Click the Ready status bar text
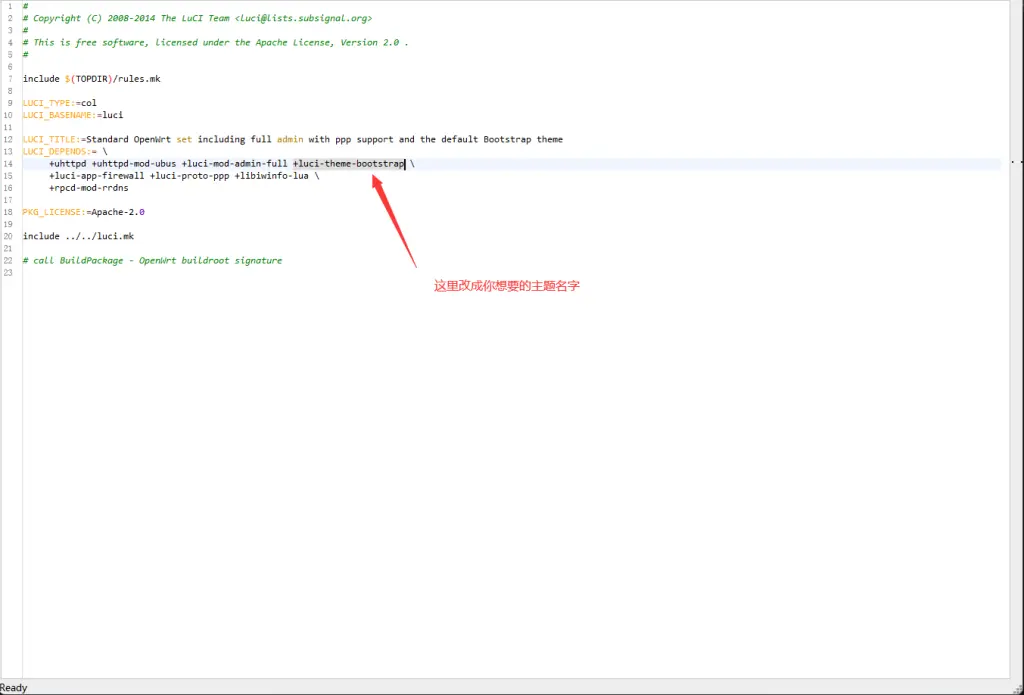This screenshot has width=1024, height=695. pos(14,687)
